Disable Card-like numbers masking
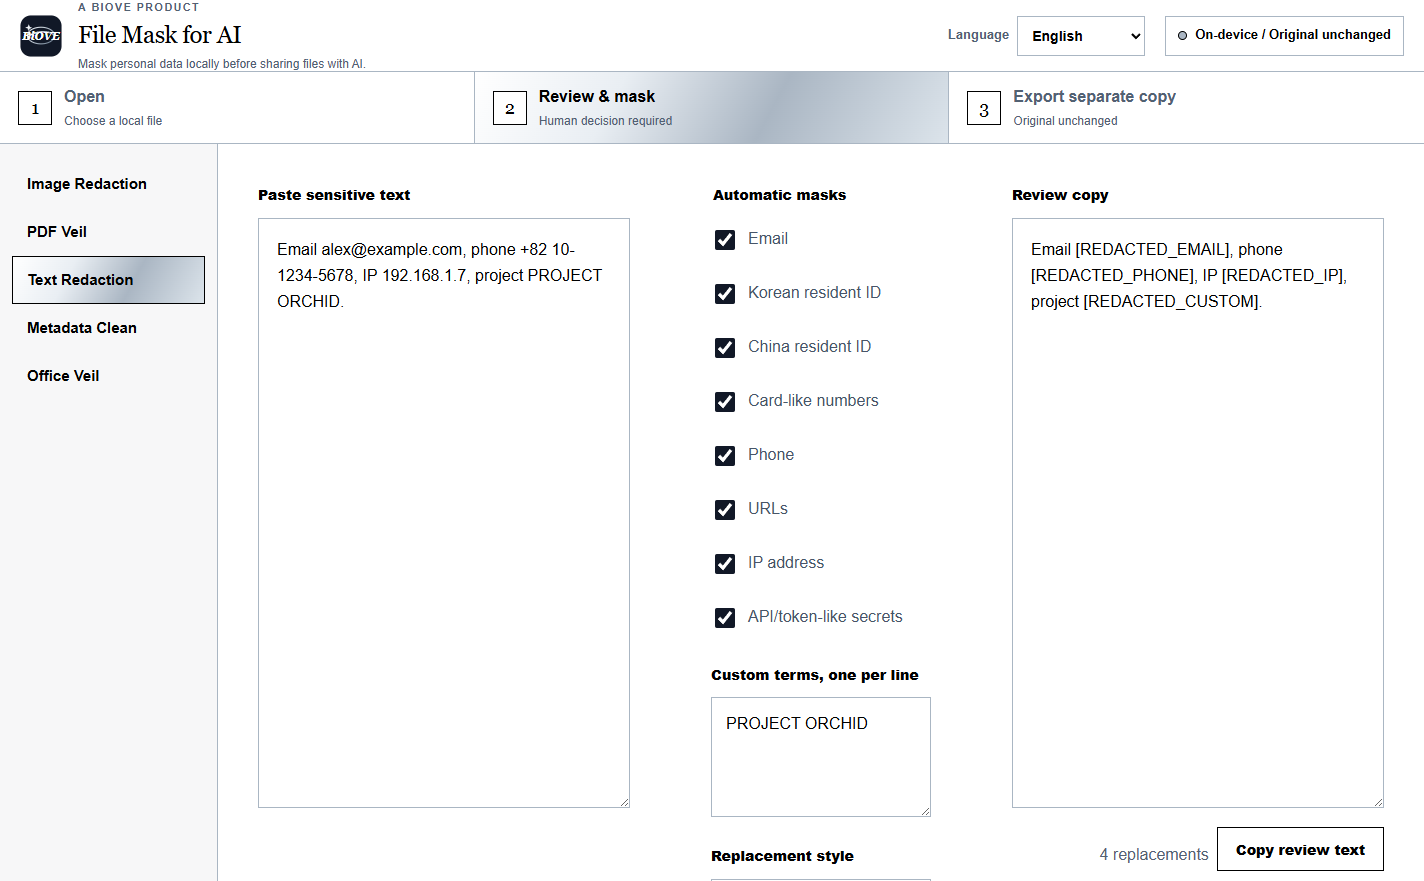The image size is (1424, 881). pos(725,402)
